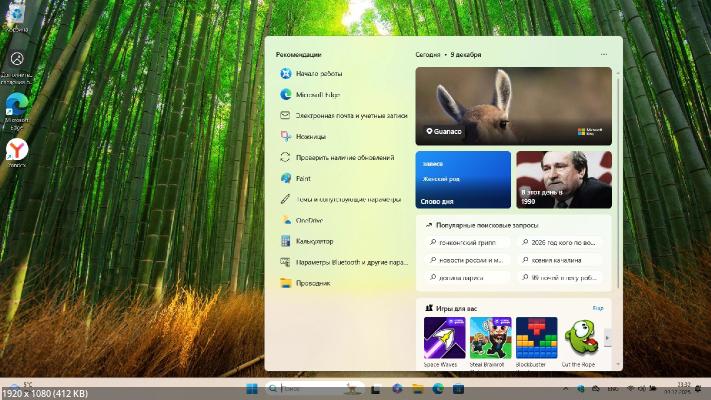Image resolution: width=711 pixels, height=400 pixels.
Task: Click the search panel vertical scrollbar
Action: point(618,200)
